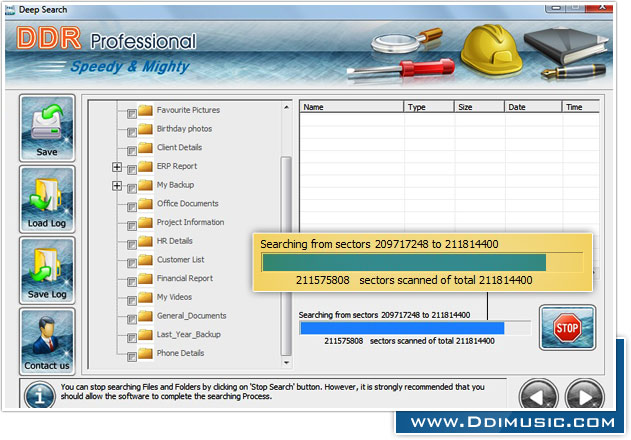Click the Save Log folder button
The width and height of the screenshot is (631, 440).
pos(47,271)
